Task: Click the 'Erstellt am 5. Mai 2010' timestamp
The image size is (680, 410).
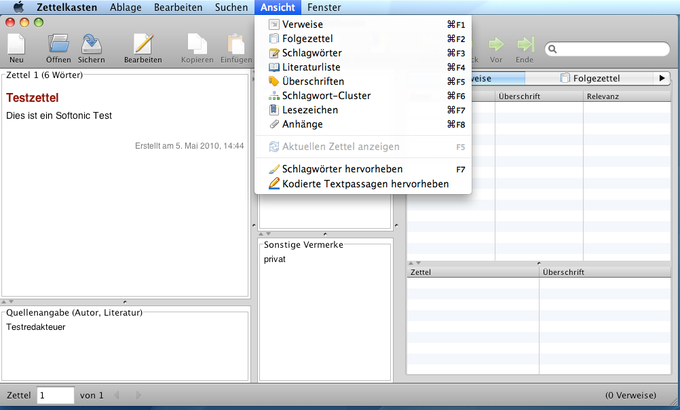Action: tap(189, 146)
